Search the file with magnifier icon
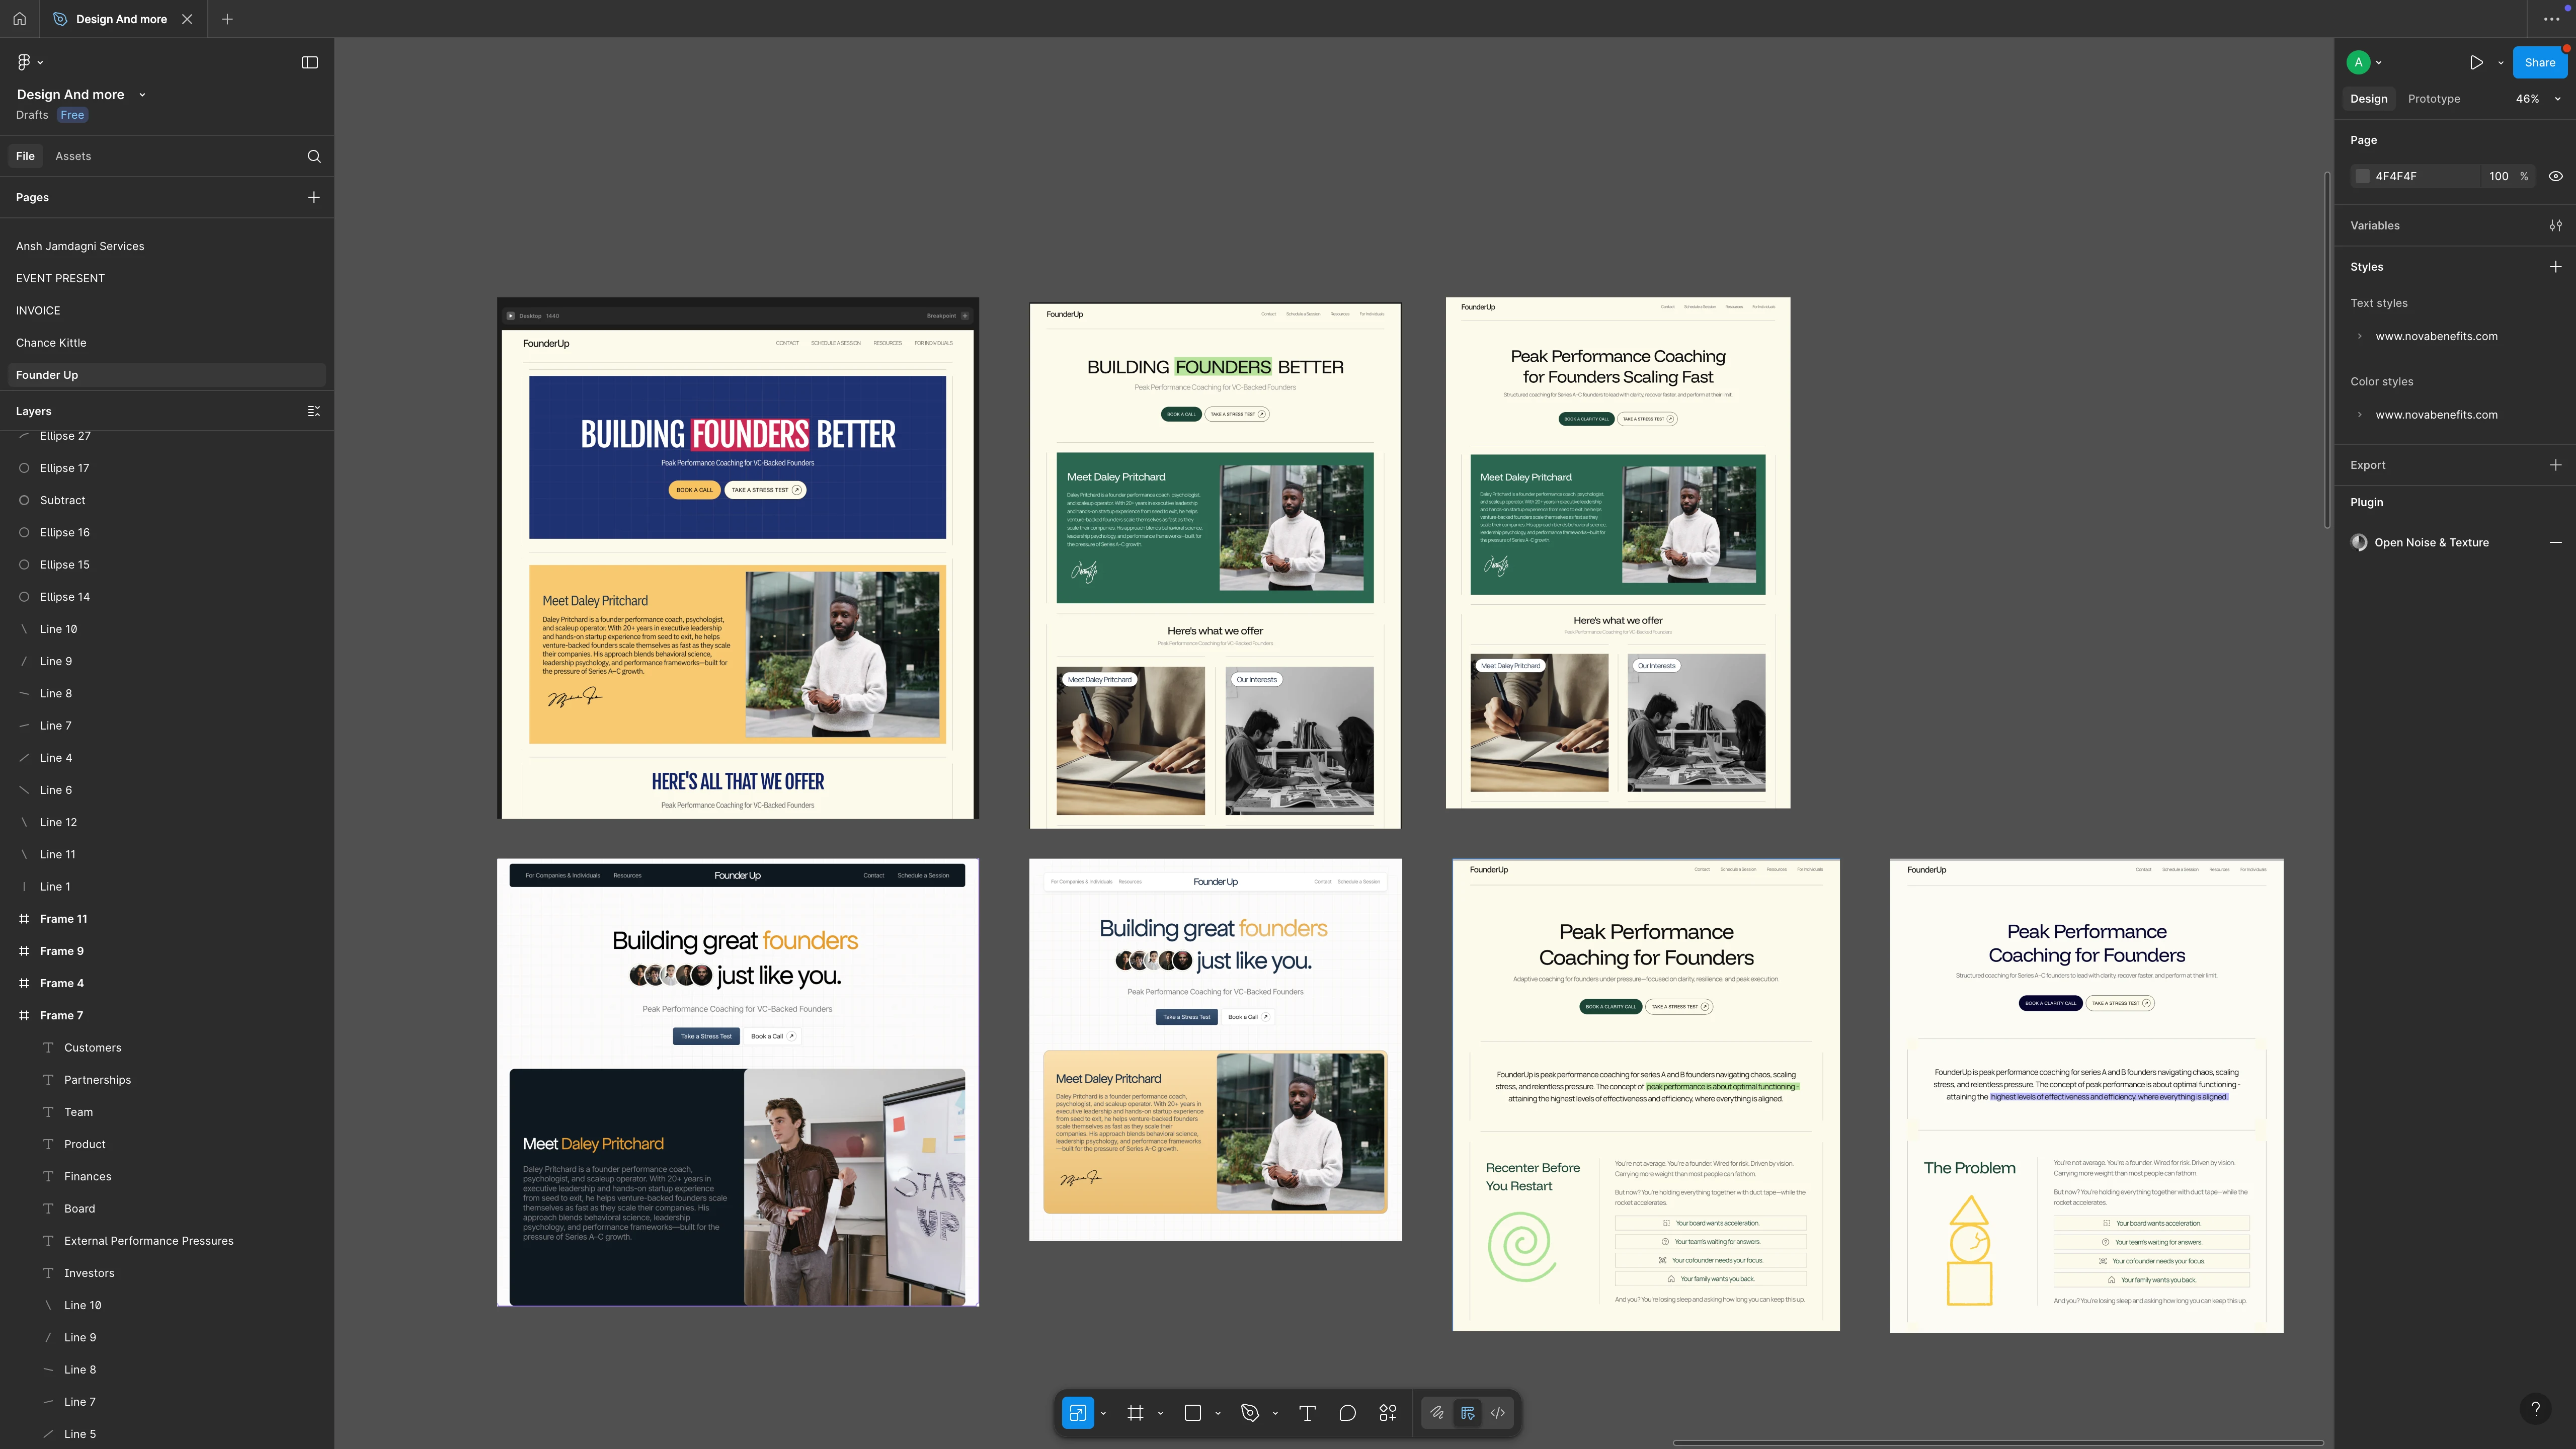The image size is (2576, 1449). (314, 156)
